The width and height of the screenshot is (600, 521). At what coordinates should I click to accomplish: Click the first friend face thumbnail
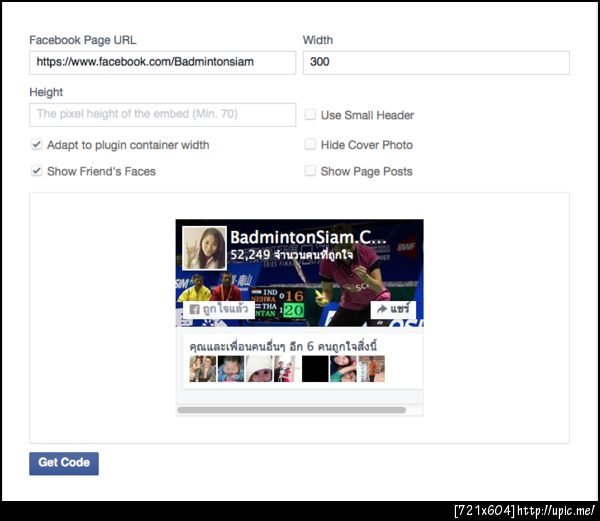202,369
